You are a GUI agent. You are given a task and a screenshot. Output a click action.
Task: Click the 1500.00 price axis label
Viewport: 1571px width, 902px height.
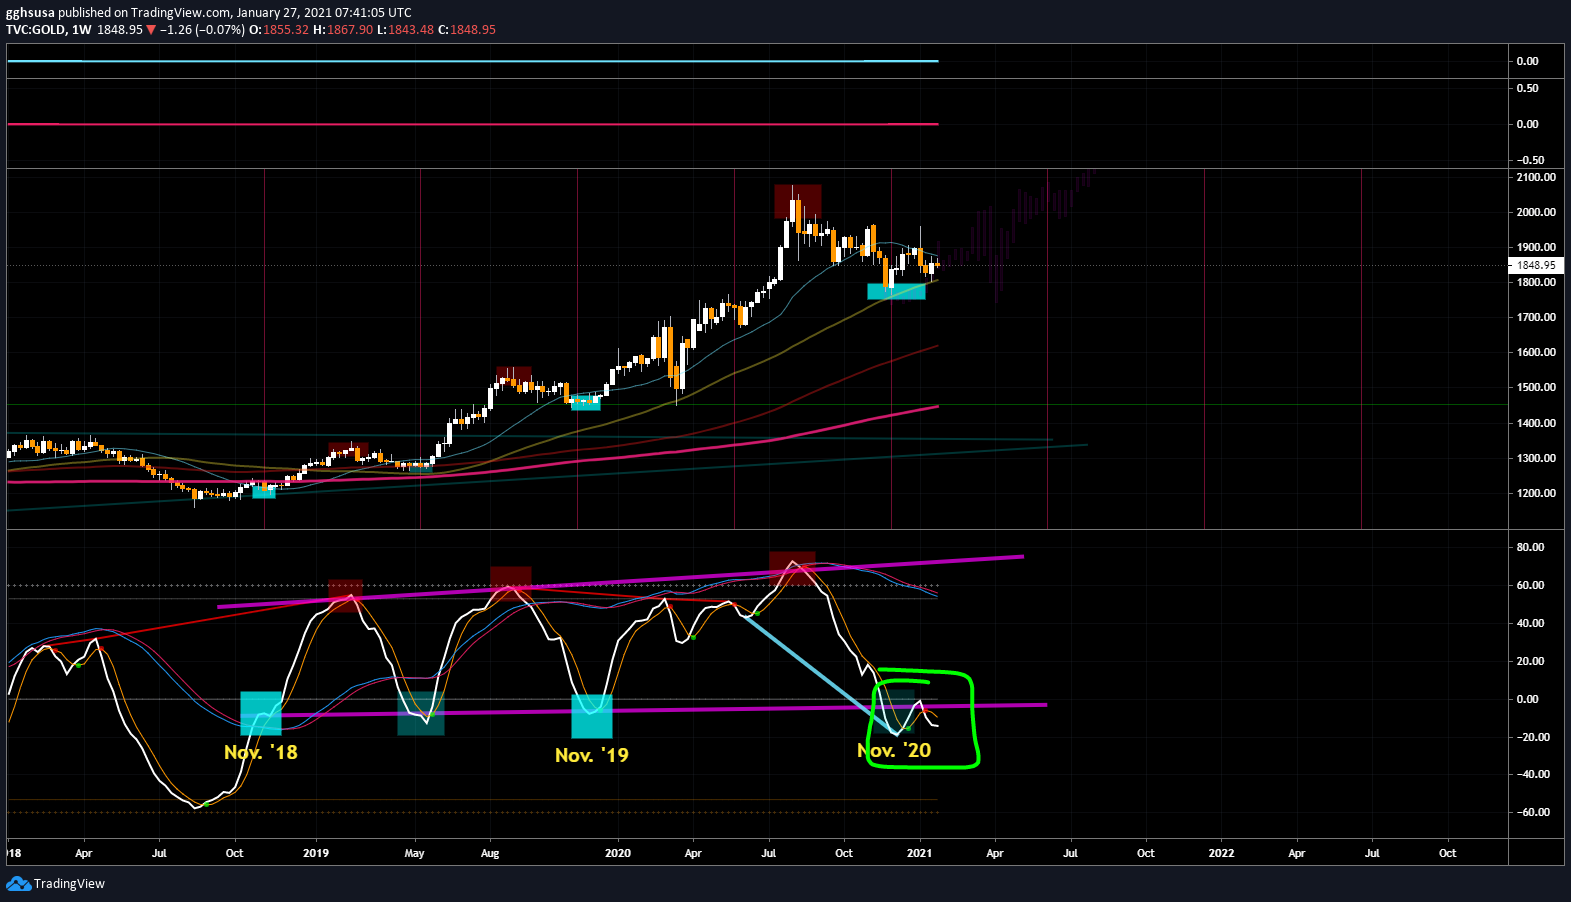[x=1536, y=387]
